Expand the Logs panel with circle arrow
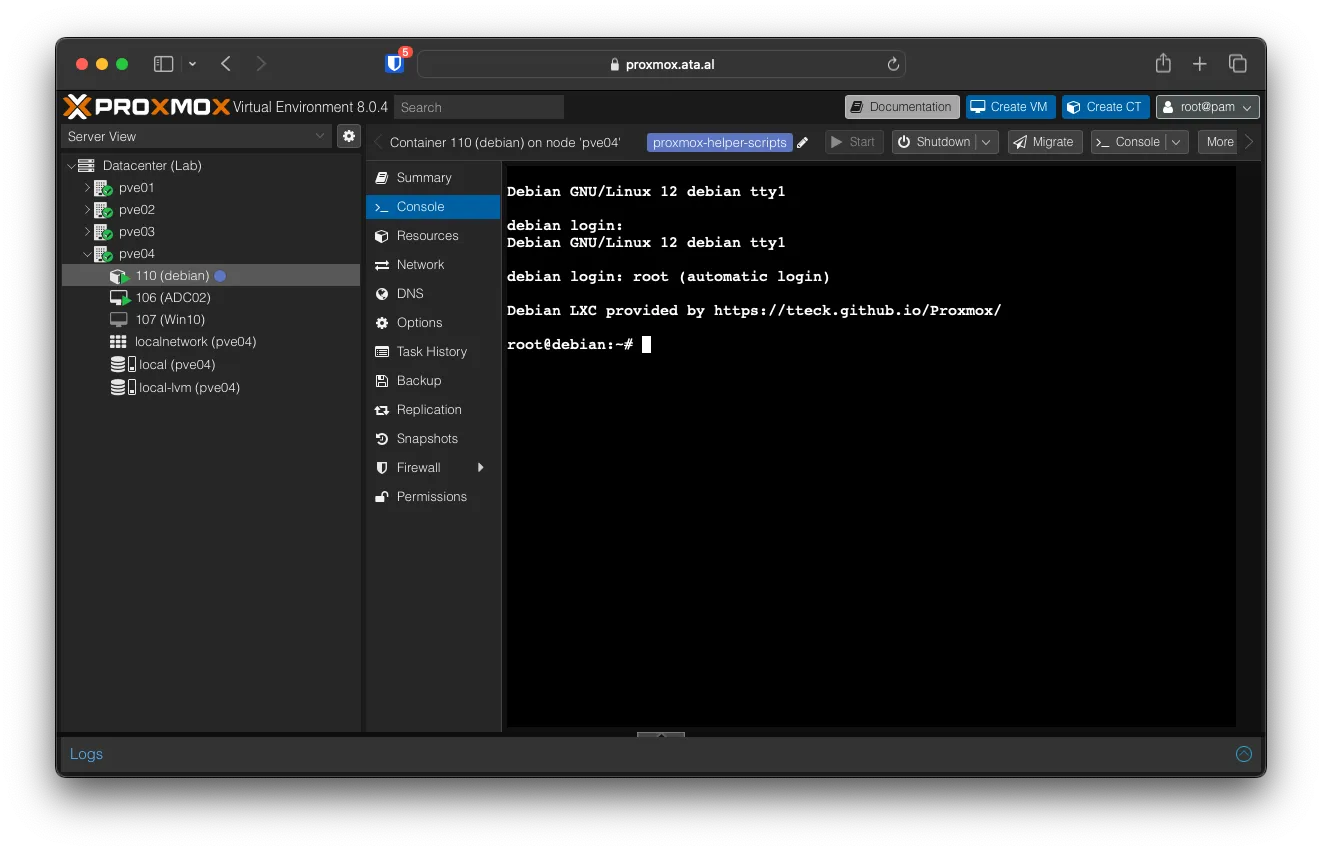Image resolution: width=1322 pixels, height=851 pixels. pyautogui.click(x=1244, y=754)
